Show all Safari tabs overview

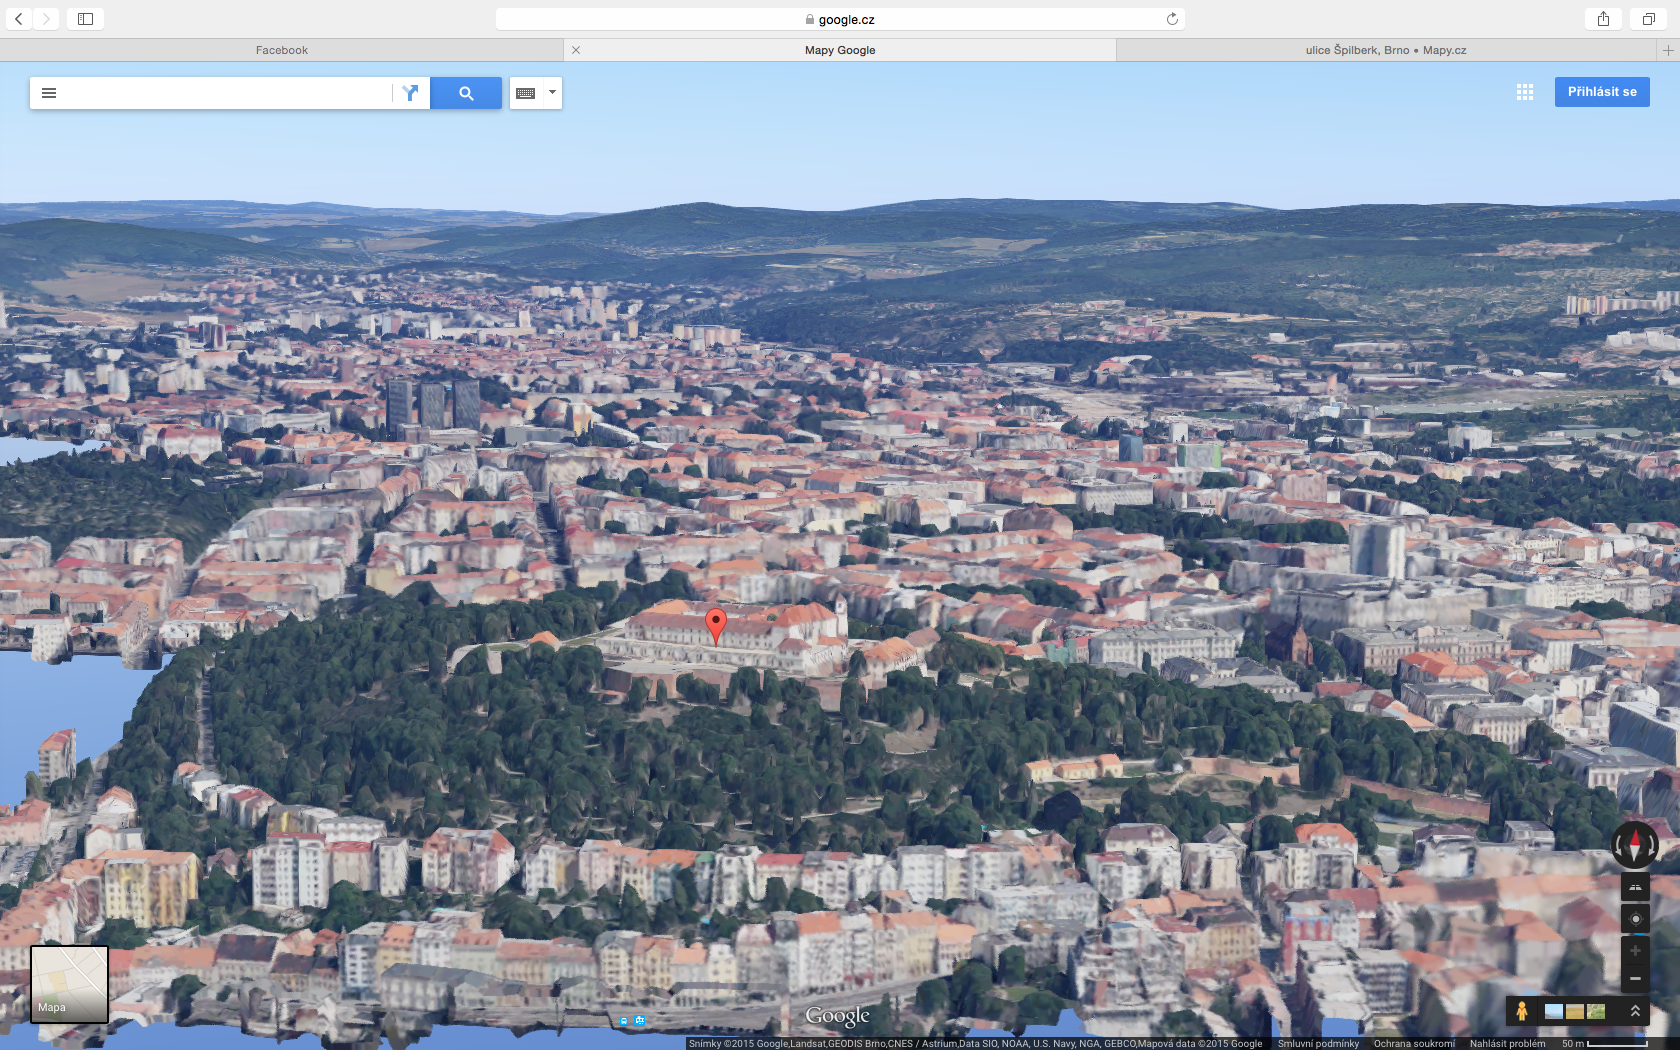tap(1649, 19)
